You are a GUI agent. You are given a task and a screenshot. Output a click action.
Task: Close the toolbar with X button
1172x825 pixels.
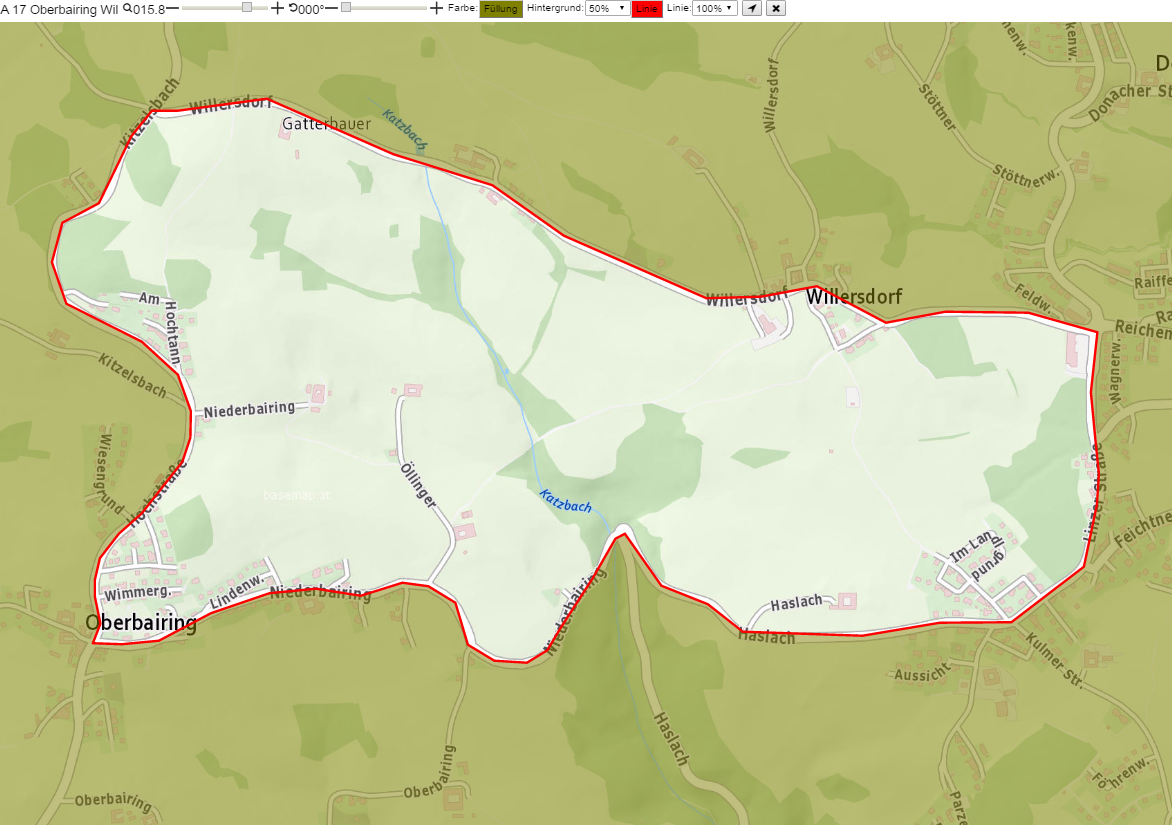point(776,8)
